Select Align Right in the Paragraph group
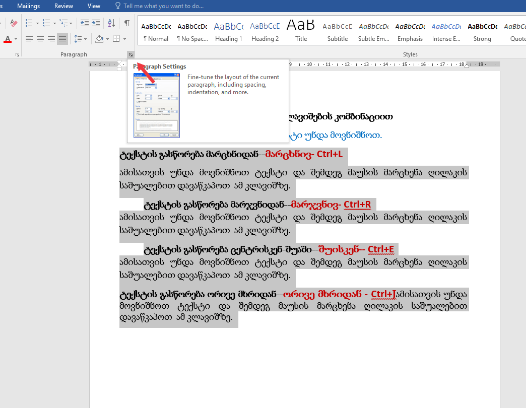The width and height of the screenshot is (526, 408). click(x=51, y=39)
